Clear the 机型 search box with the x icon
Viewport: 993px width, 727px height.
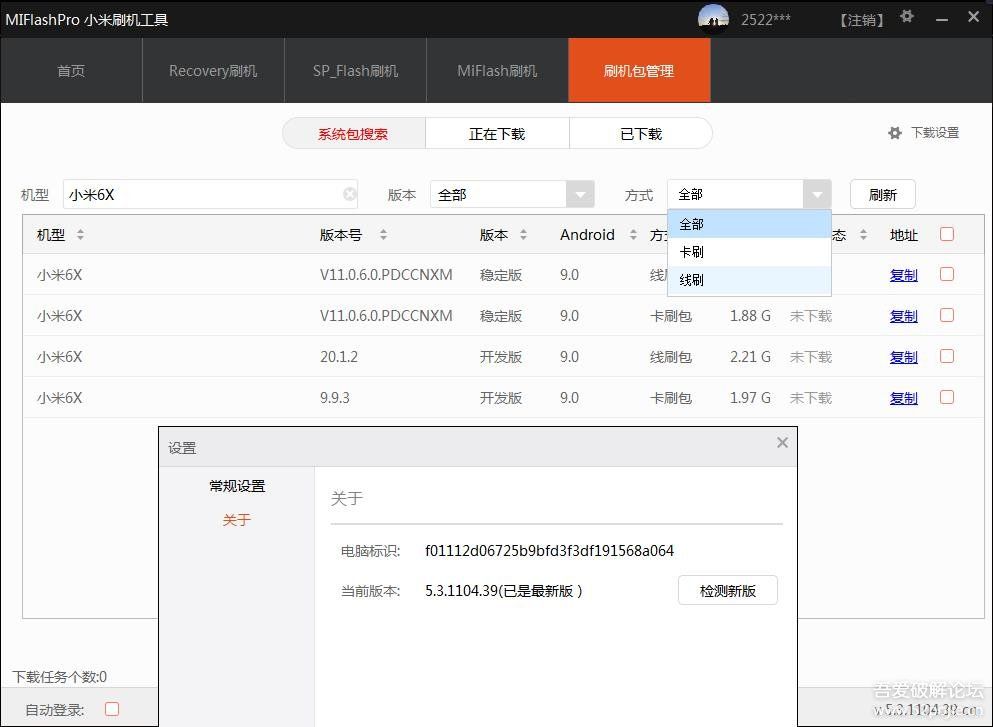click(350, 193)
